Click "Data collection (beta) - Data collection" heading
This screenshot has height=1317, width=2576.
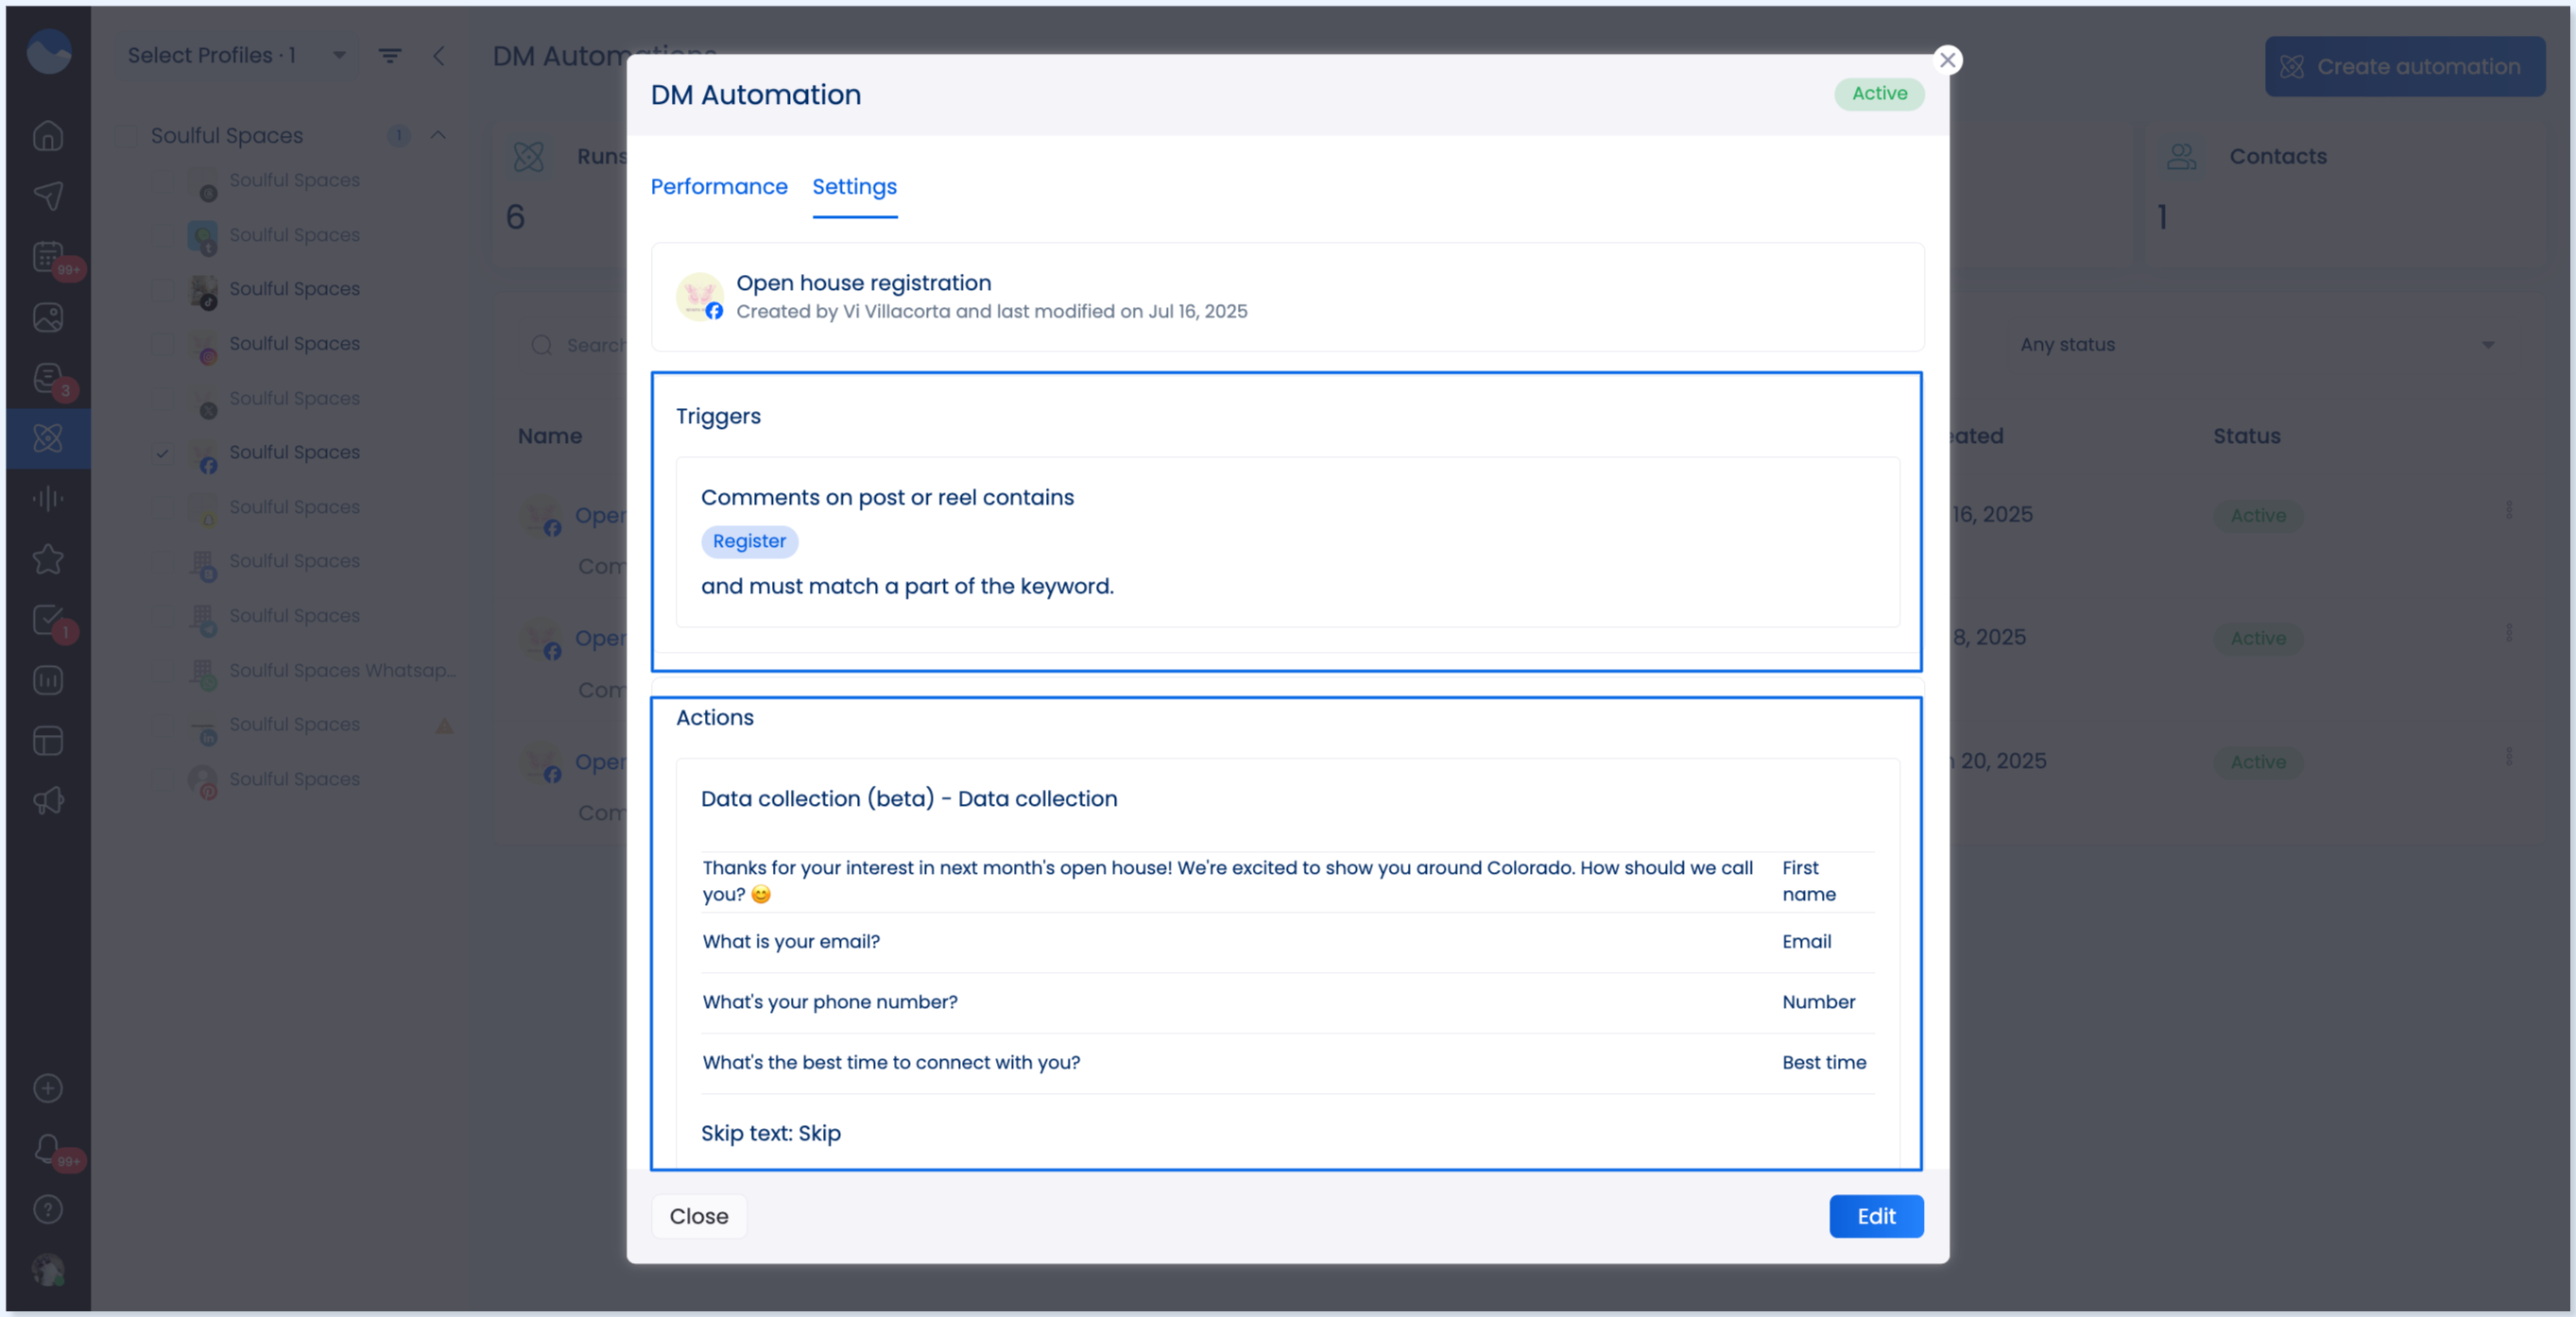[x=909, y=799]
